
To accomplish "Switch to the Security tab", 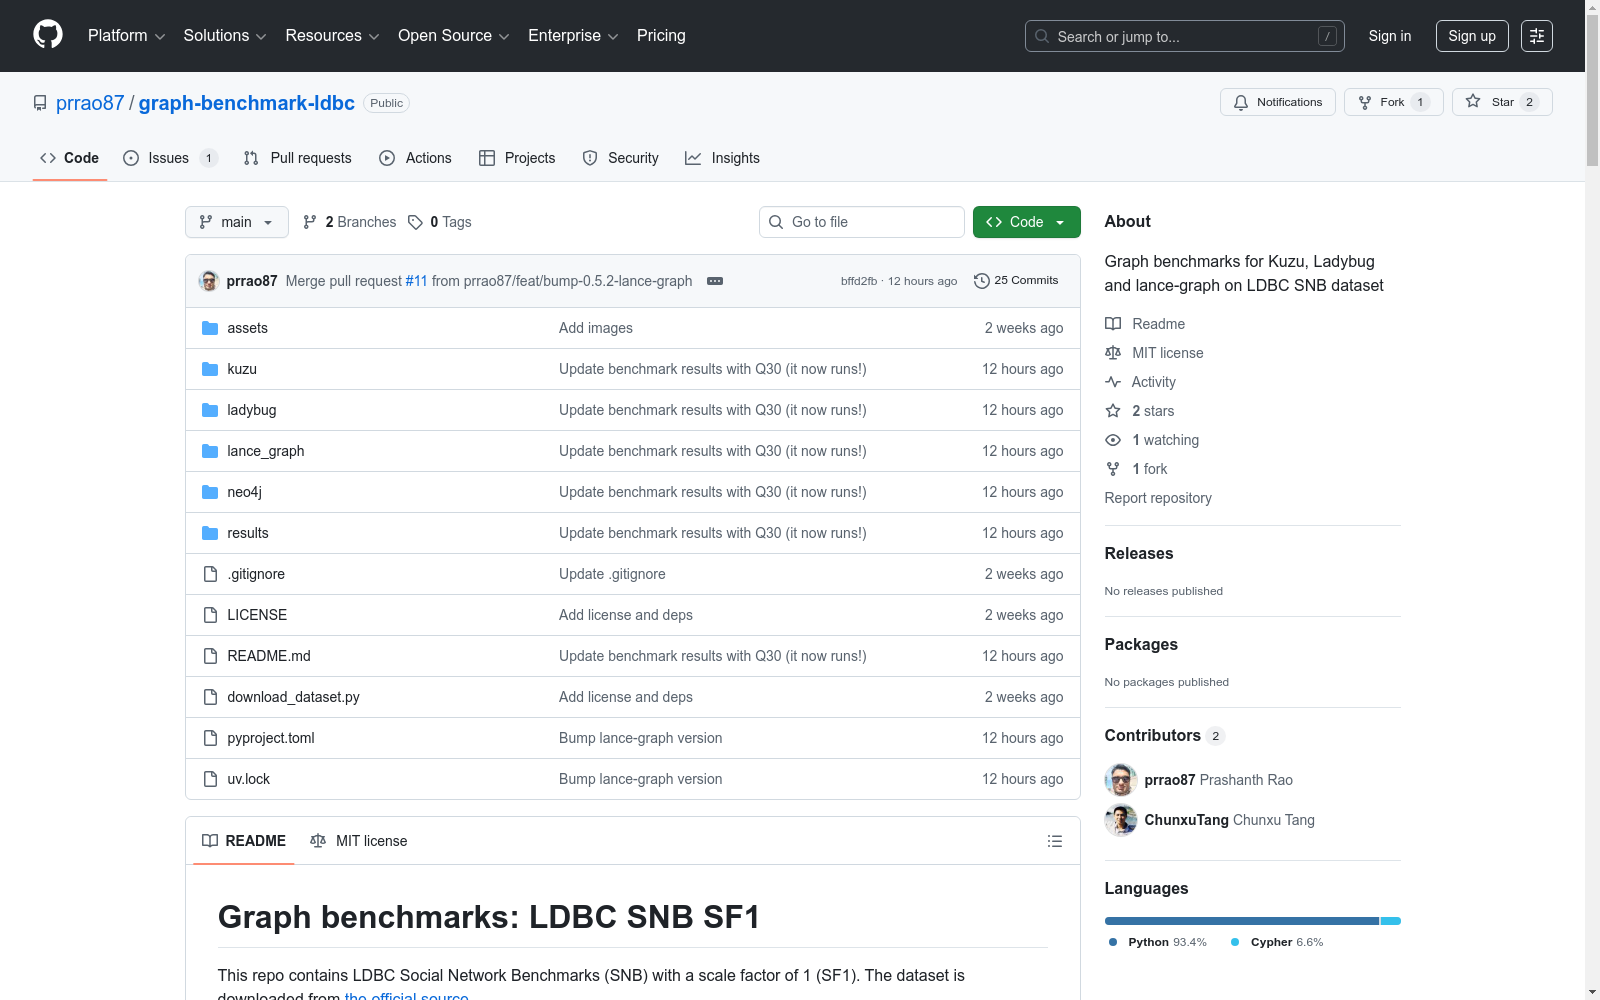I will 621,158.
